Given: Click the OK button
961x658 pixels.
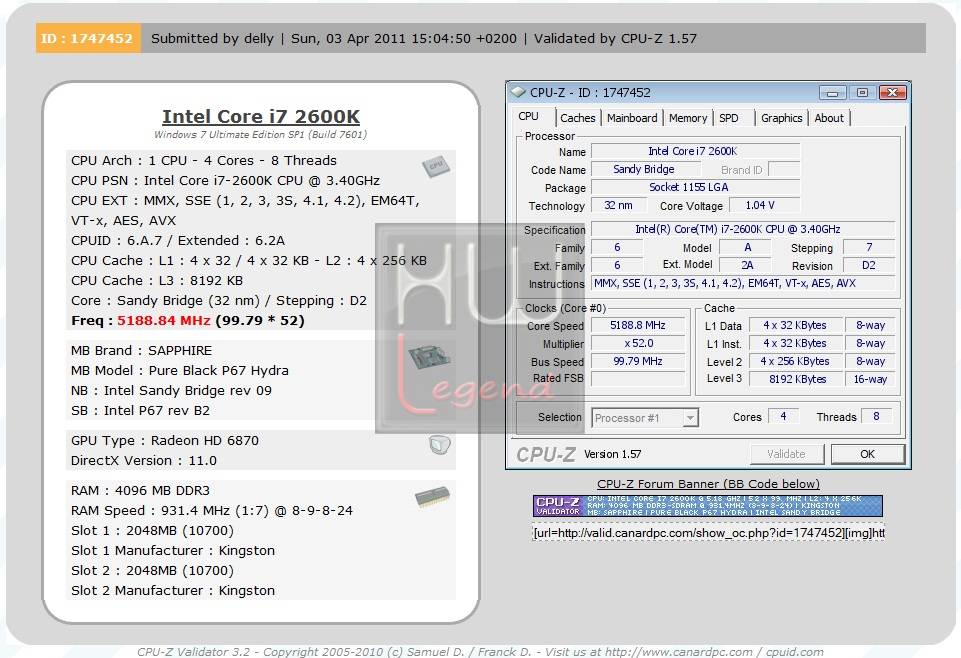Looking at the screenshot, I should (867, 454).
